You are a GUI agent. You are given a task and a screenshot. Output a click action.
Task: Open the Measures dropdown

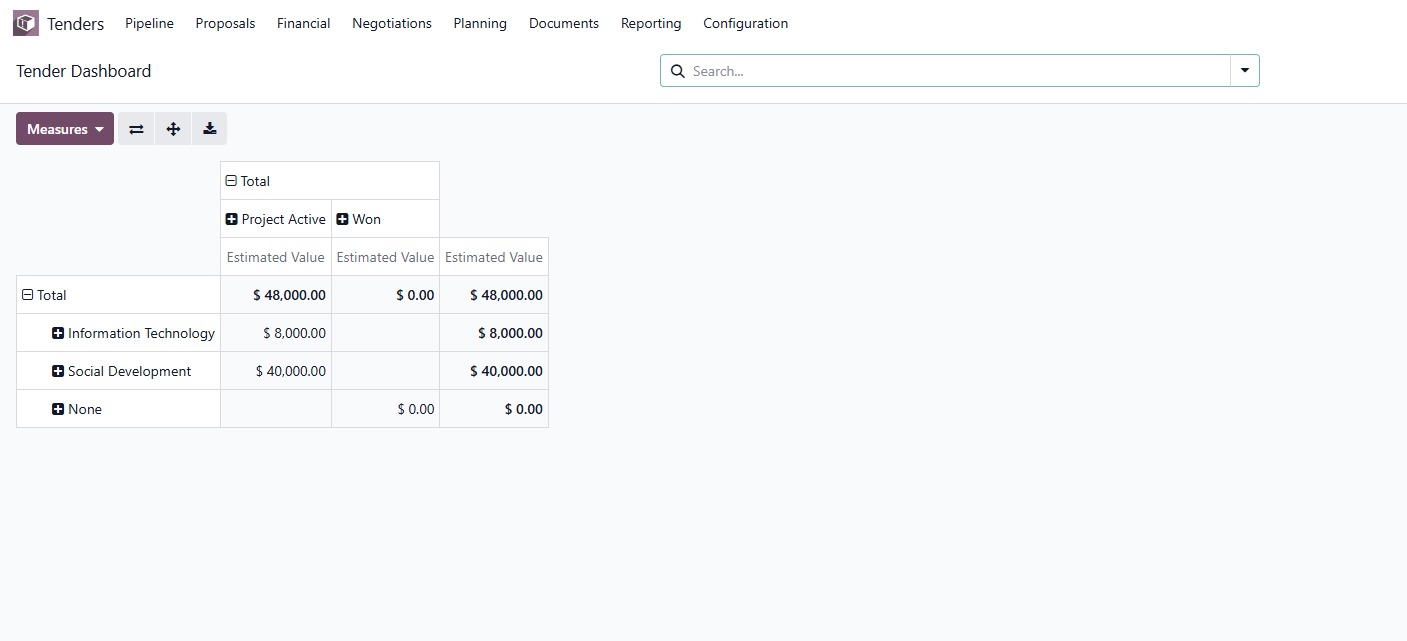coord(65,129)
